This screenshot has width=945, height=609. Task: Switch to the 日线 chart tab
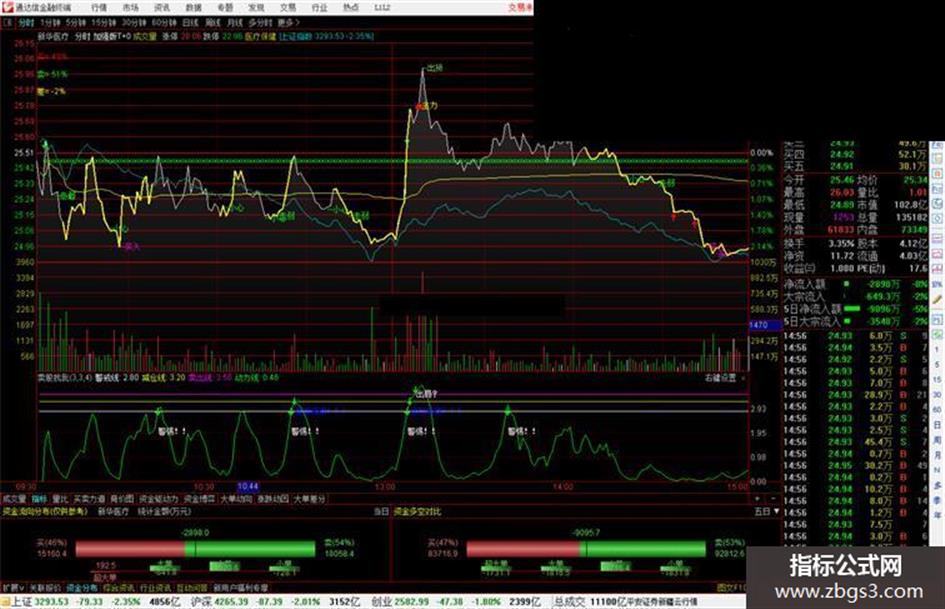click(190, 22)
